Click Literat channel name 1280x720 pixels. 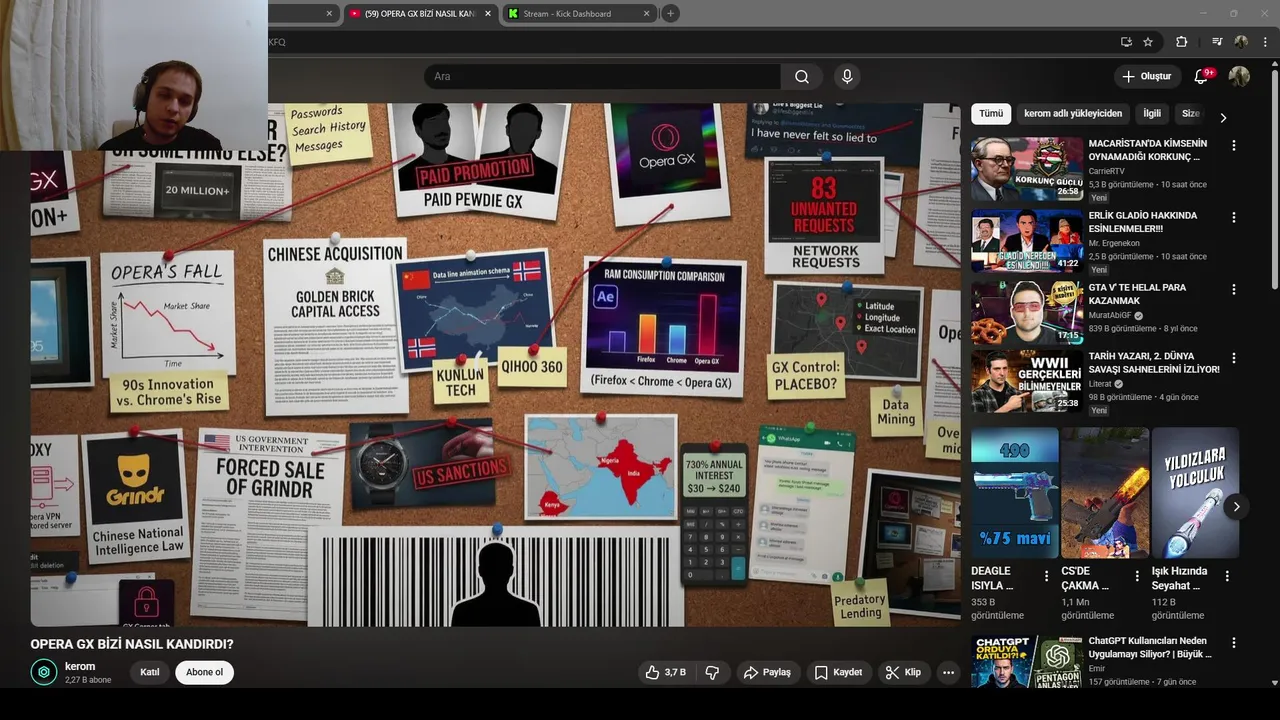[x=1100, y=384]
